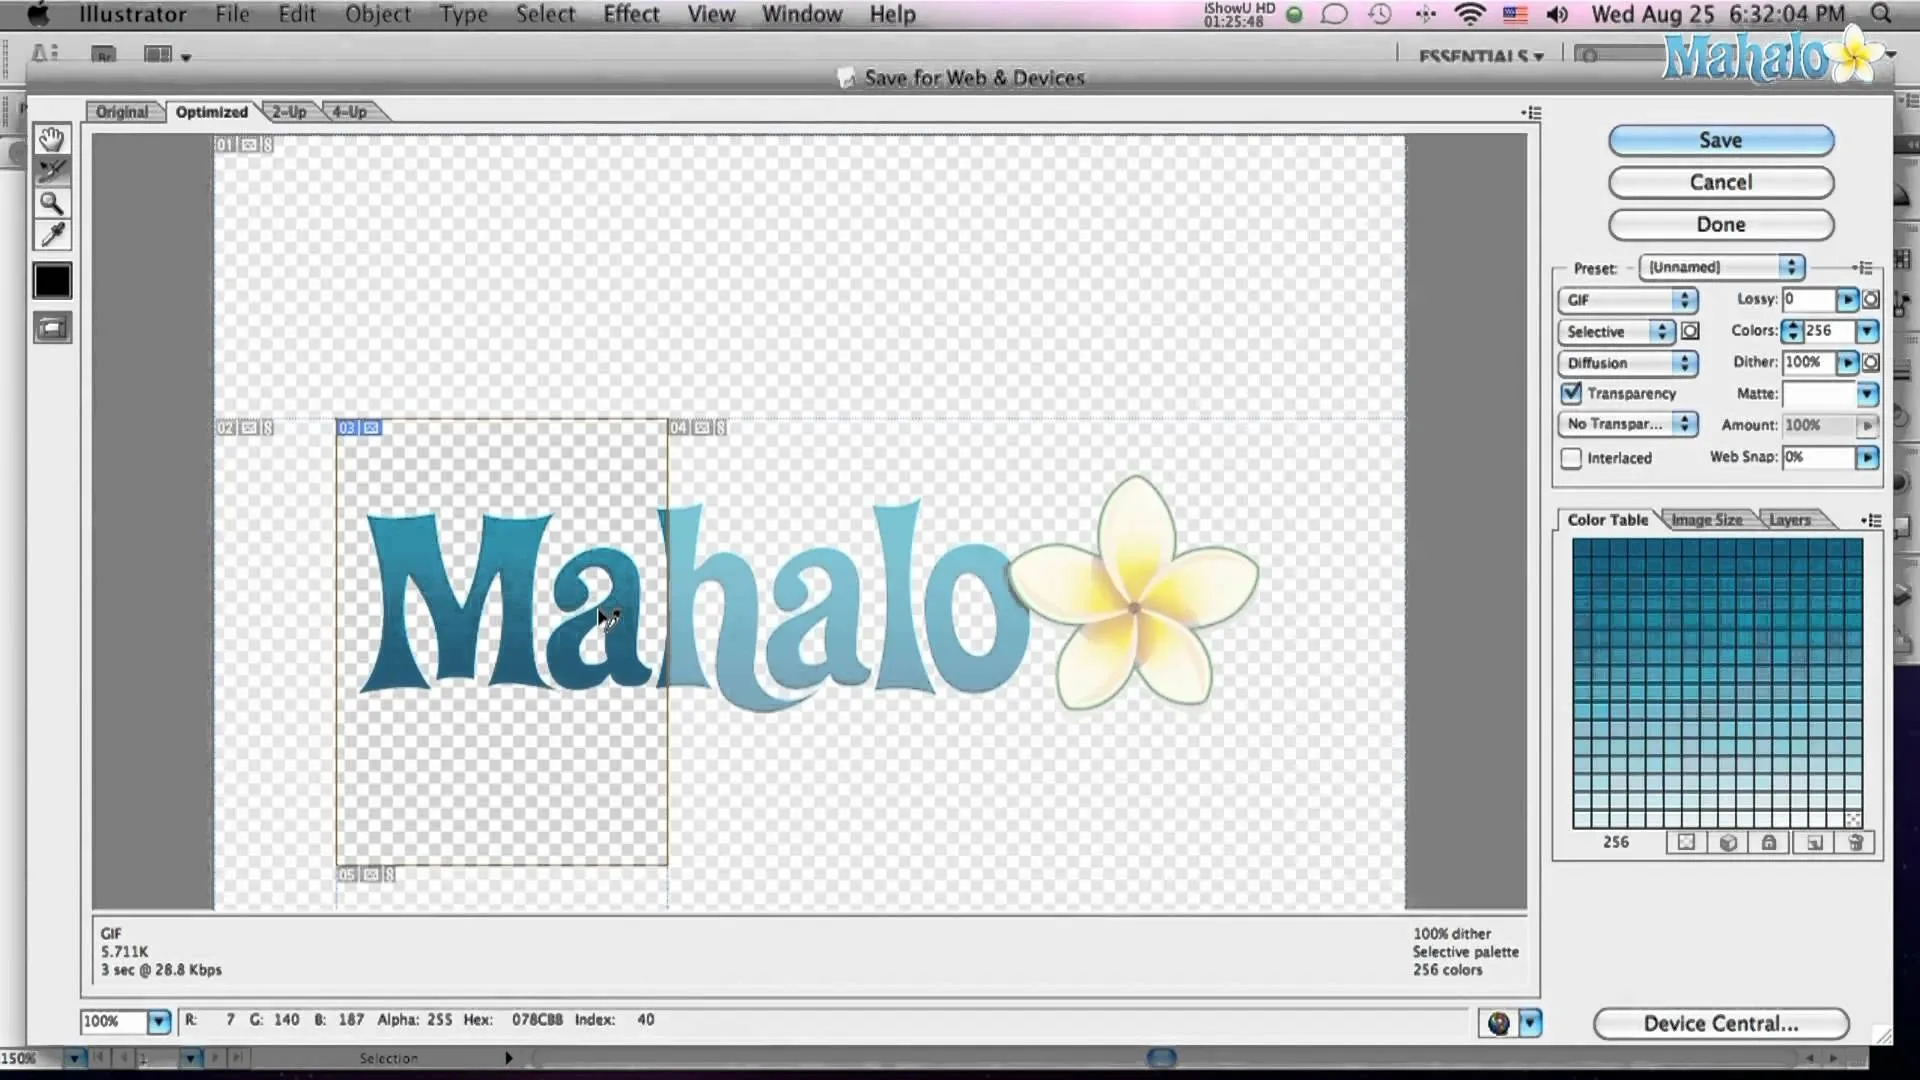Open the zoom level dropdown arrow
This screenshot has height=1080, width=1920.
click(159, 1021)
